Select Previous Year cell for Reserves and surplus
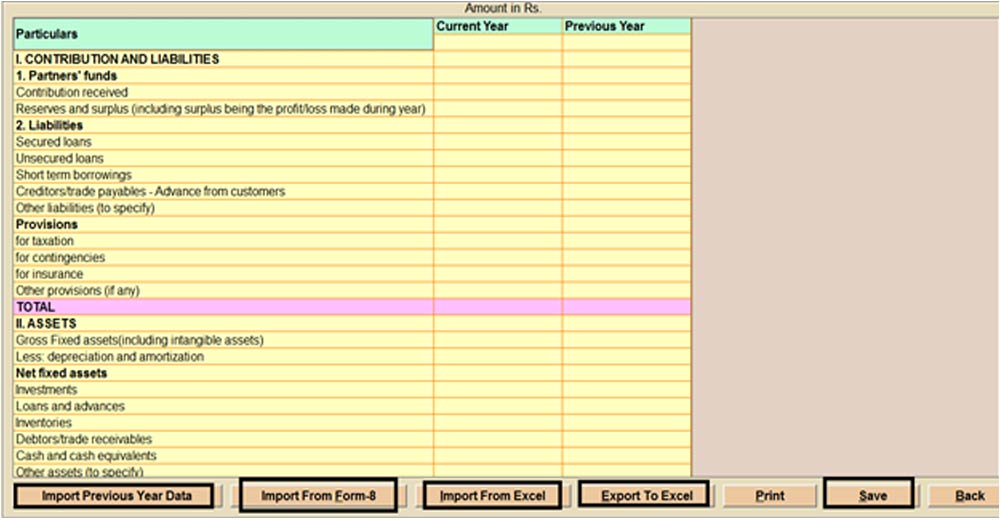The height and width of the screenshot is (520, 1000). click(626, 108)
